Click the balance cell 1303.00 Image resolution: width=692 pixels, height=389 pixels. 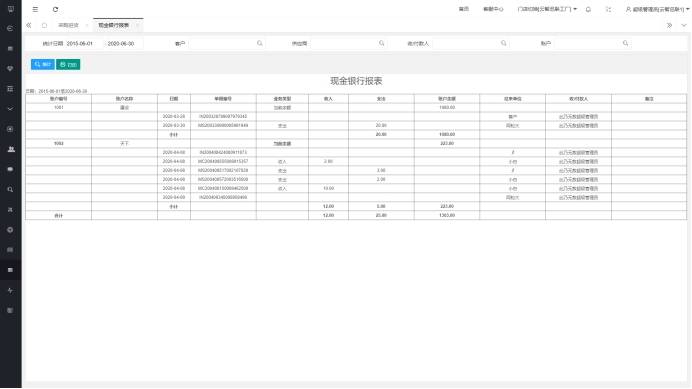447,215
